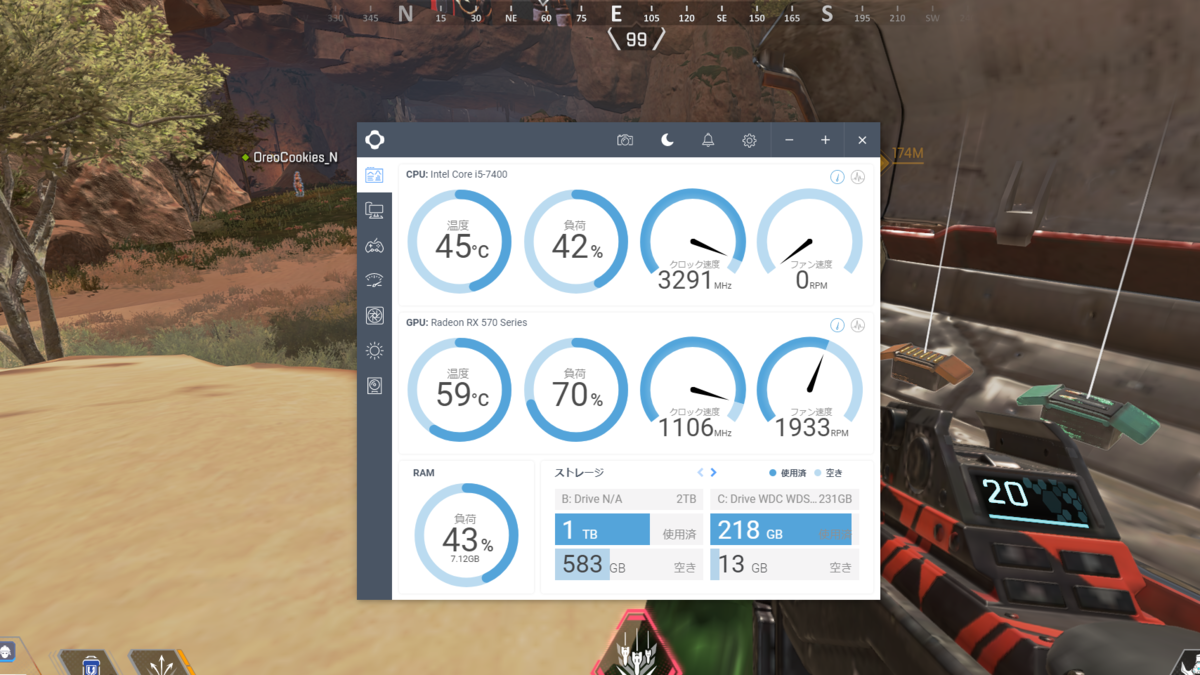Click CPU clock speed 3291 MHz dial
This screenshot has height=675, width=1200.
click(693, 241)
